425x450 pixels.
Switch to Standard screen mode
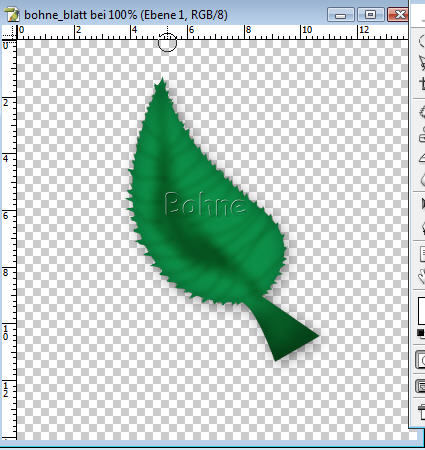coord(421,386)
